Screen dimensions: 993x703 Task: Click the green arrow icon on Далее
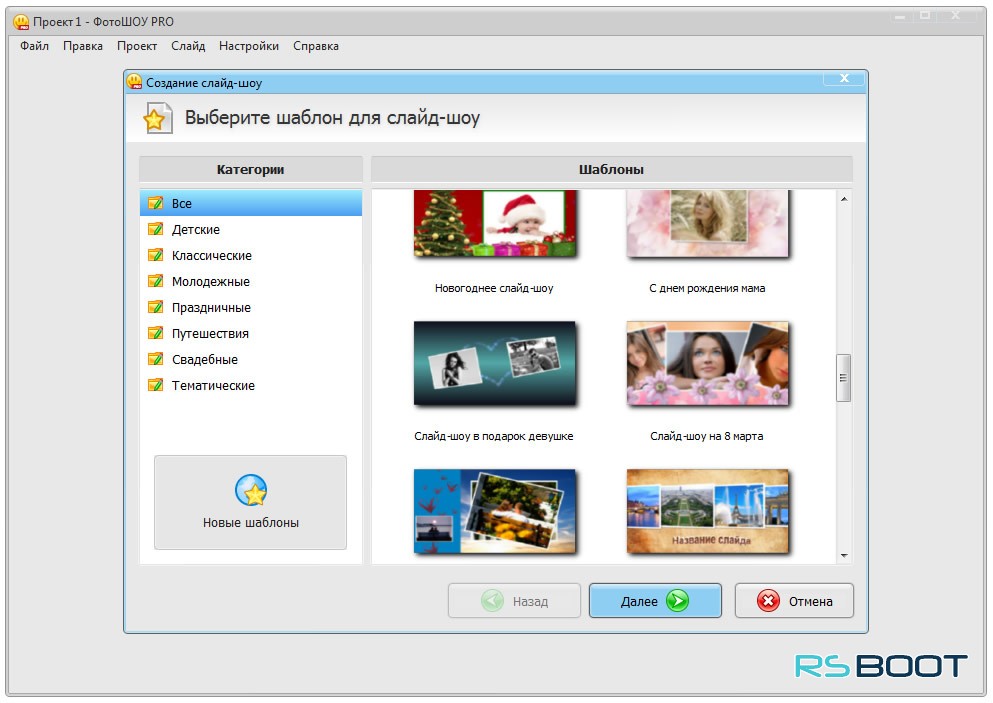(677, 600)
